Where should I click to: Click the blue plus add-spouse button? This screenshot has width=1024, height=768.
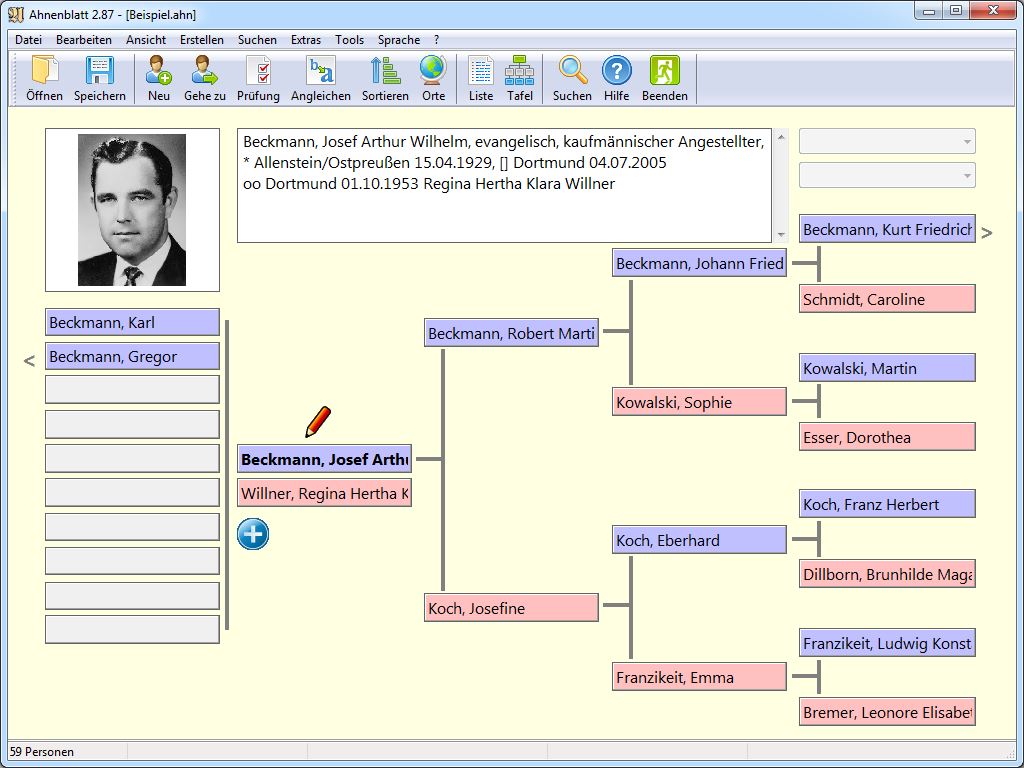click(x=253, y=534)
